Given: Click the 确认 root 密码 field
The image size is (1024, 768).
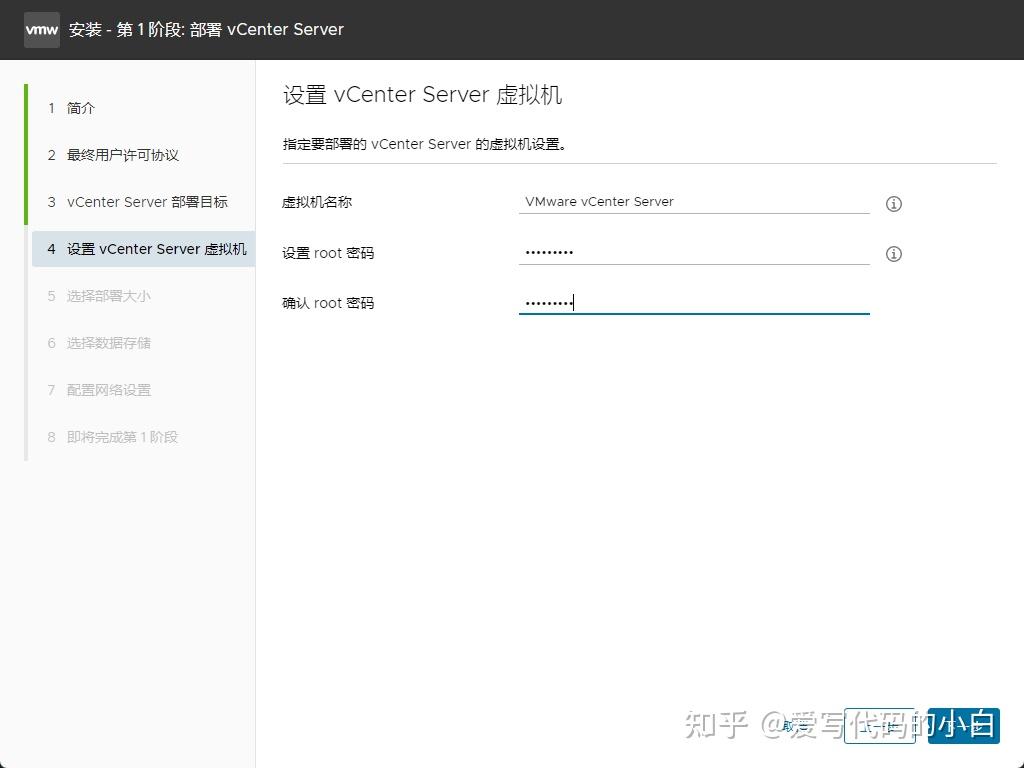Looking at the screenshot, I should [x=694, y=302].
